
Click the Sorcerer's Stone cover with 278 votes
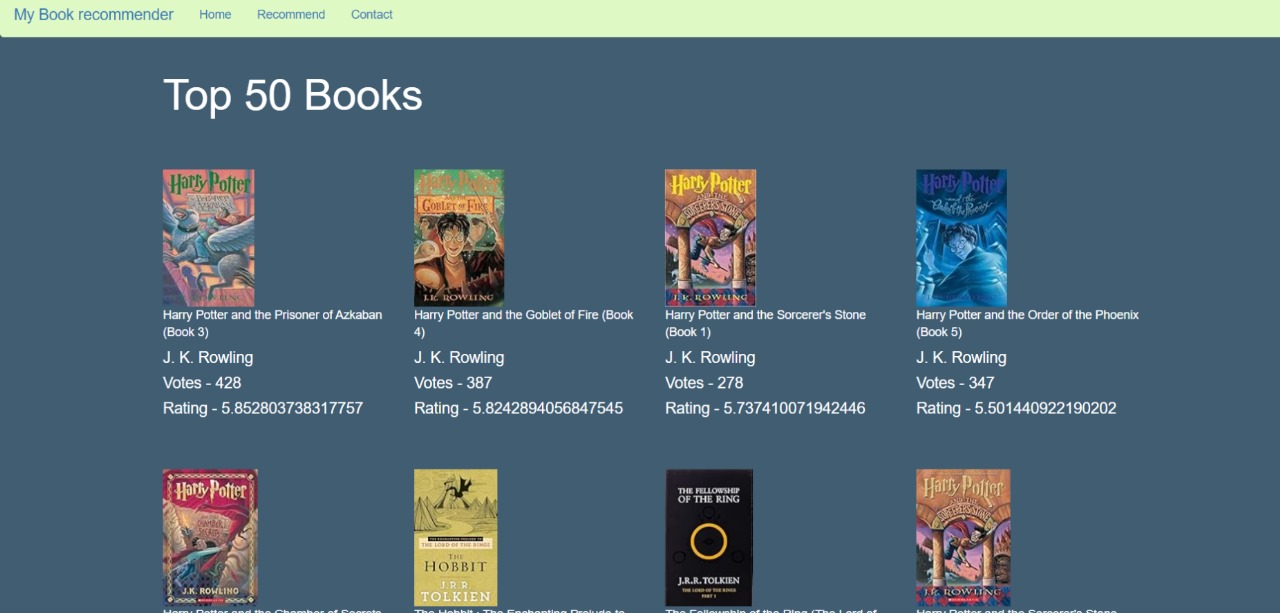710,237
